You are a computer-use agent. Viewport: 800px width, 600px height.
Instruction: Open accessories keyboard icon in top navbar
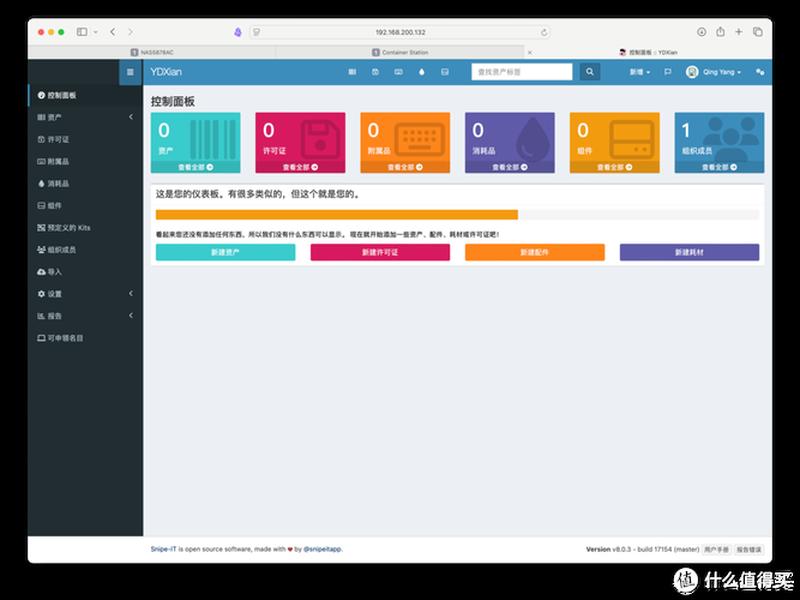[398, 72]
